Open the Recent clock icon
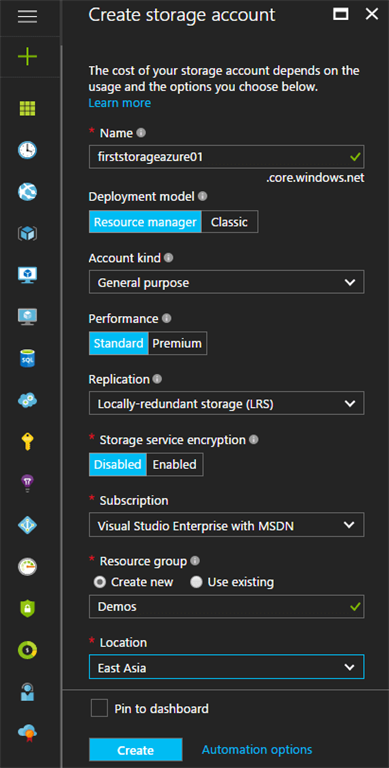 27,150
